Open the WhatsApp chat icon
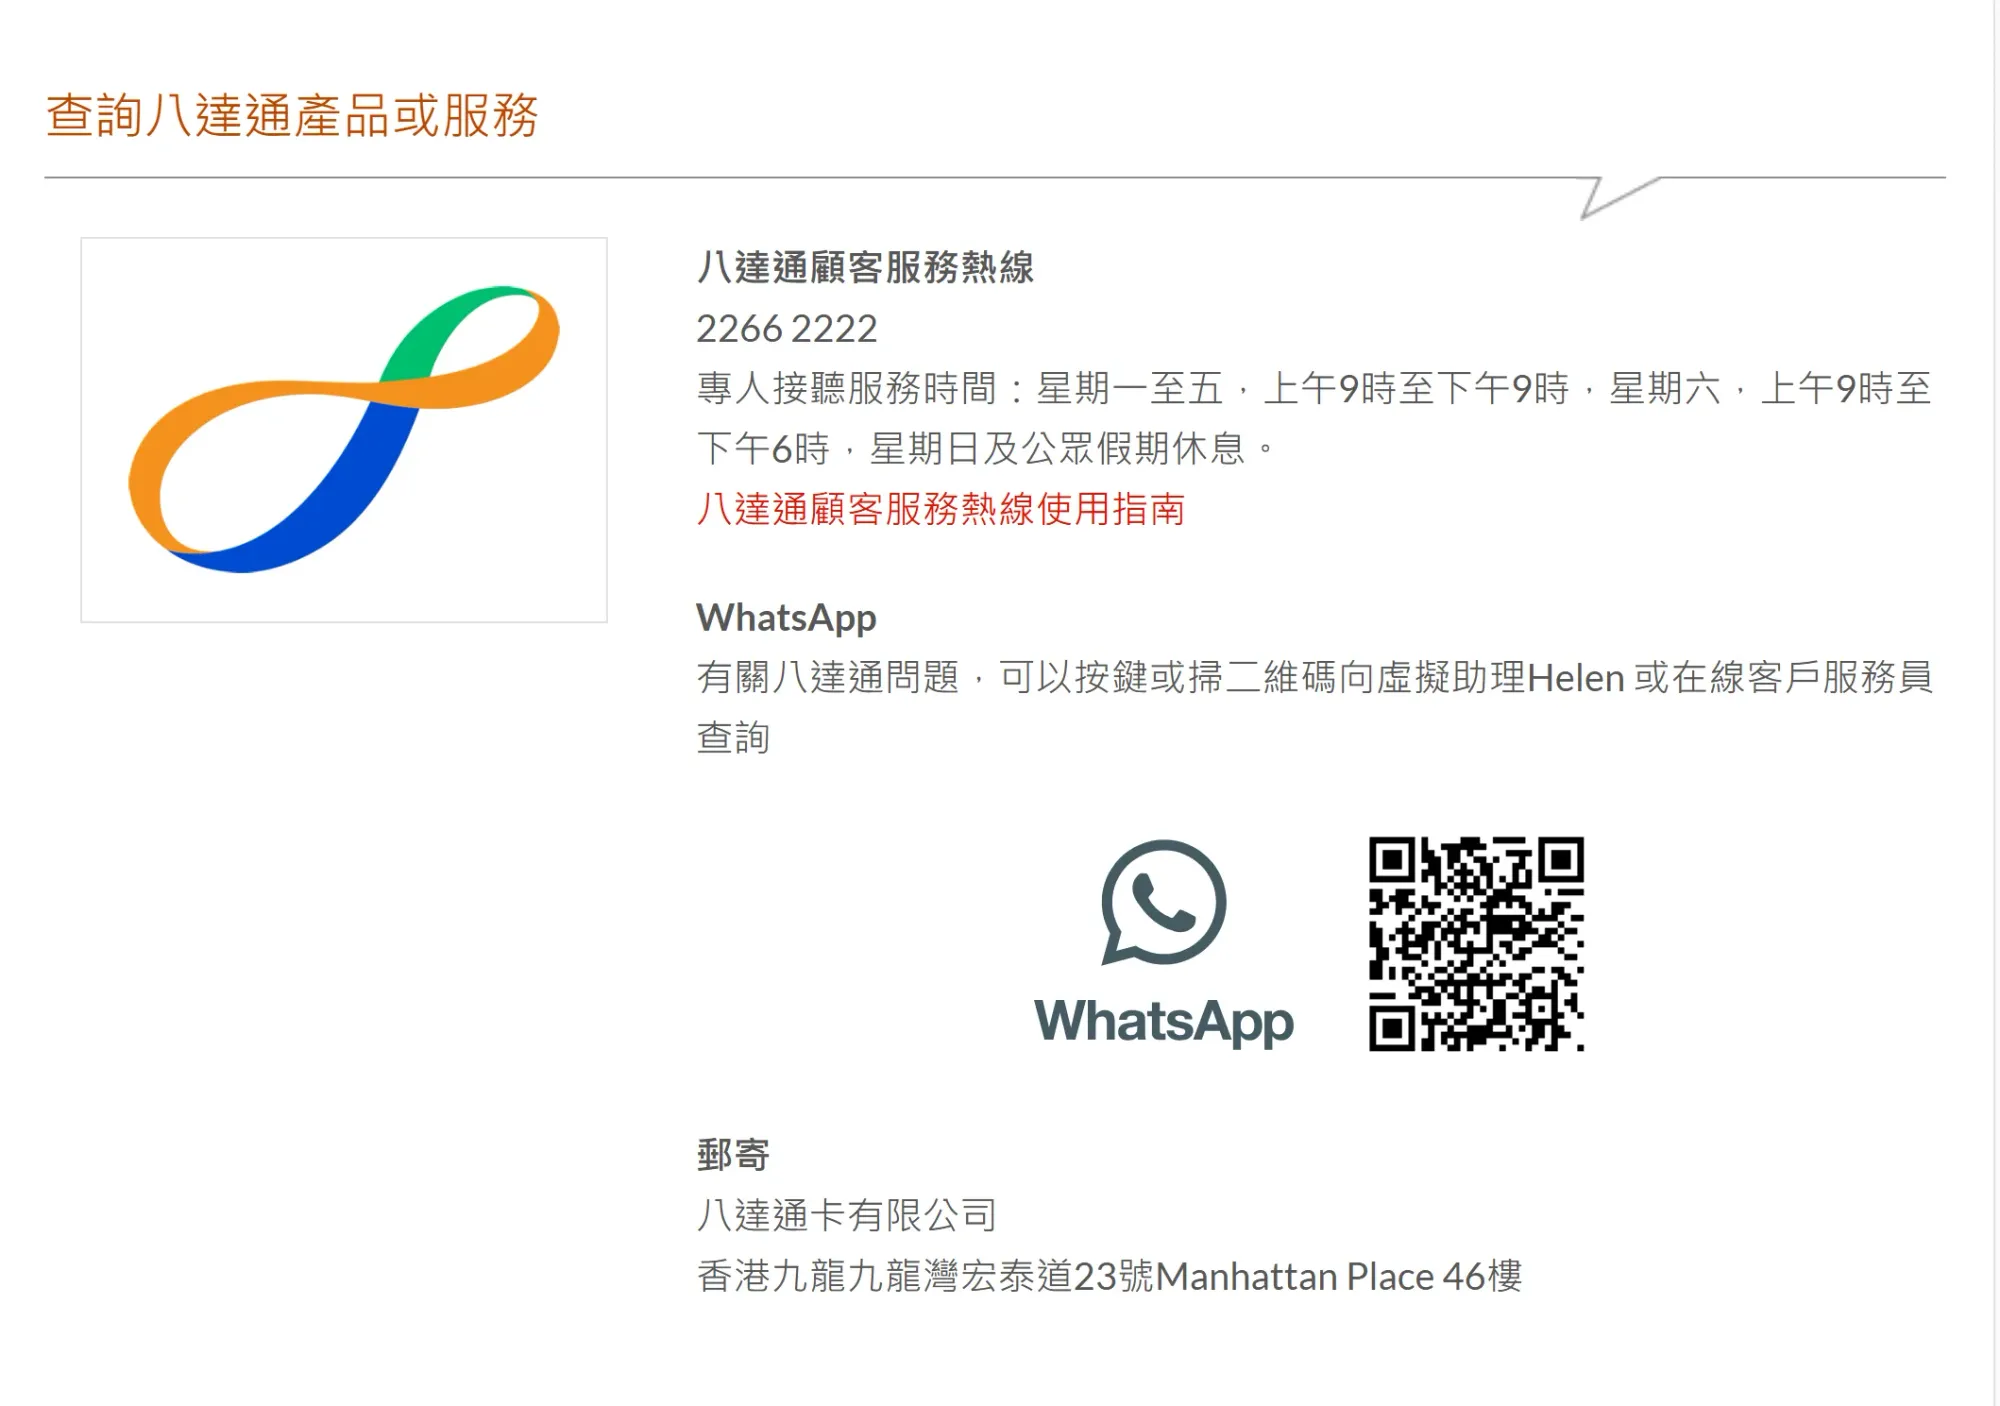 pos(1163,902)
